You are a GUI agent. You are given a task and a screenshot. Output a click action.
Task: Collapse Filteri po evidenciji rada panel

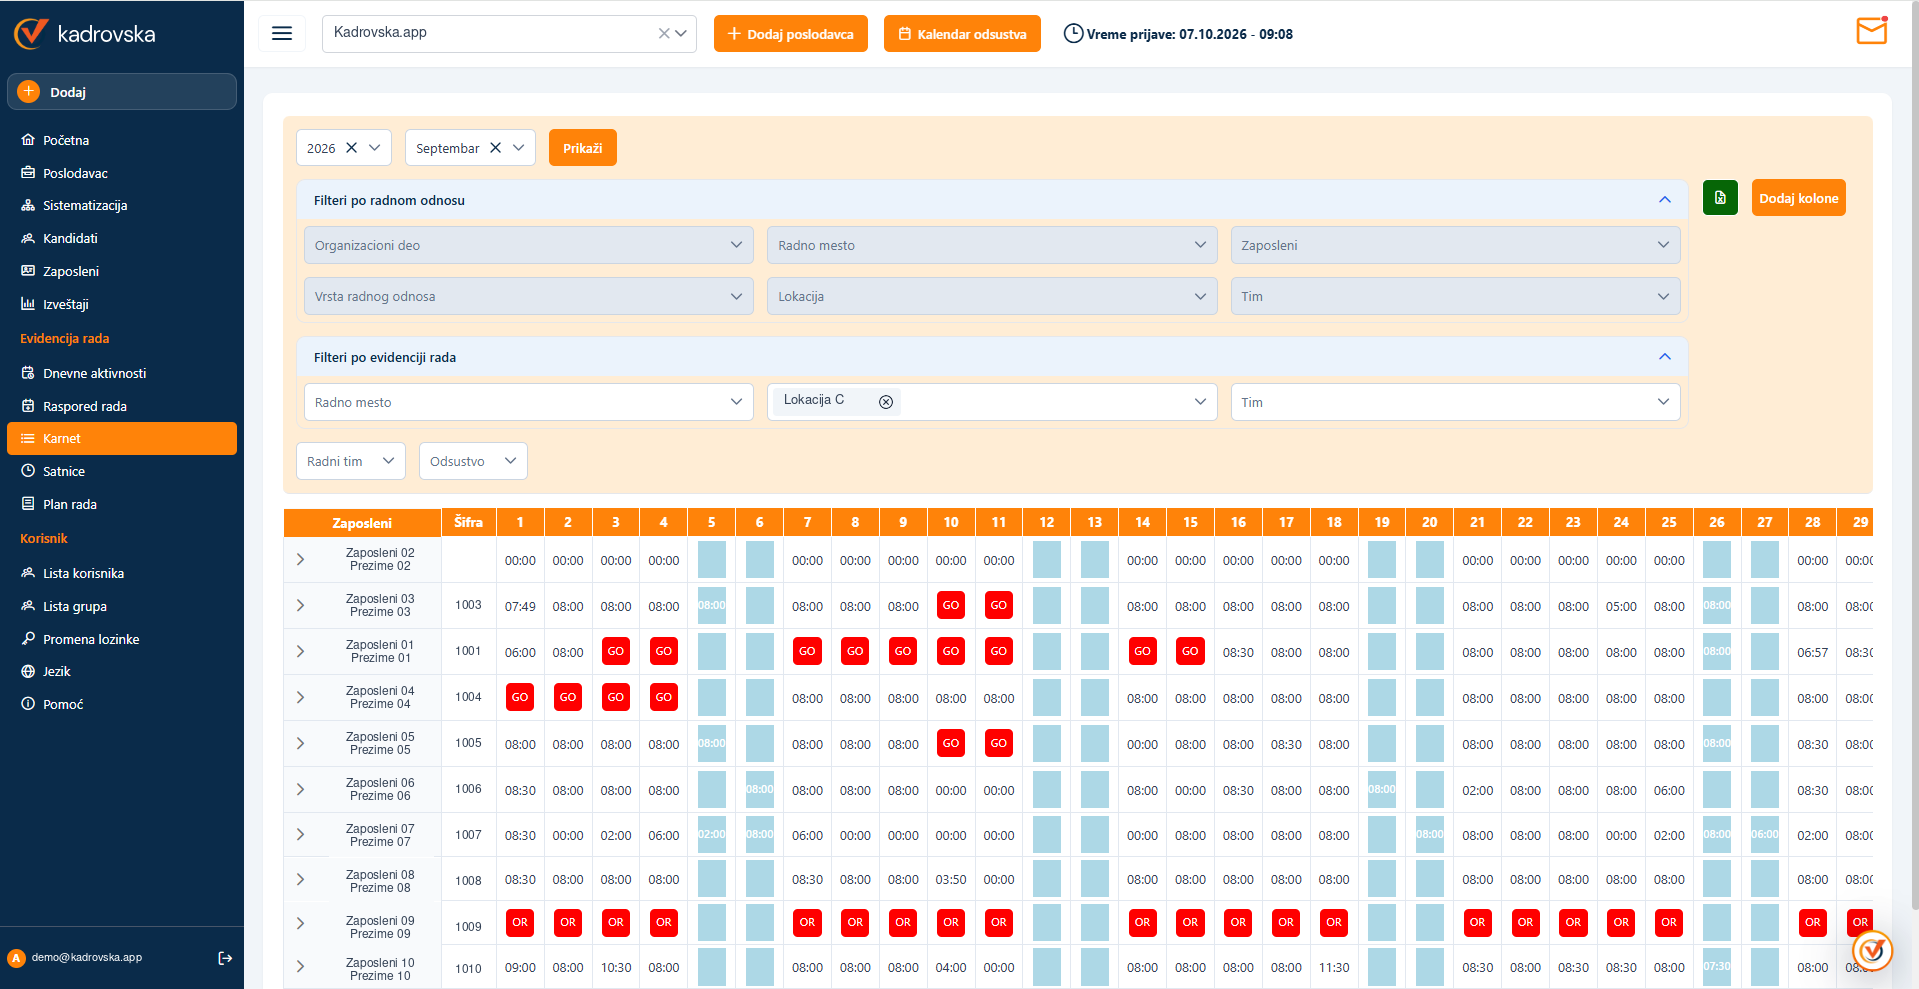1665,357
